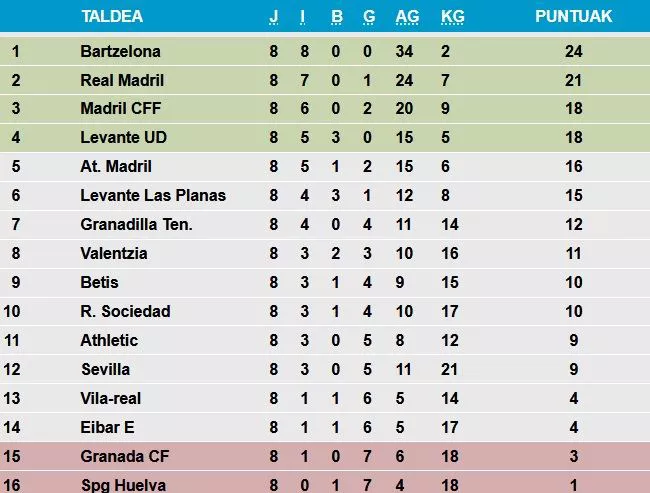Screen dimensions: 650x493
Task: Sort by the AG column header
Action: [x=407, y=16]
